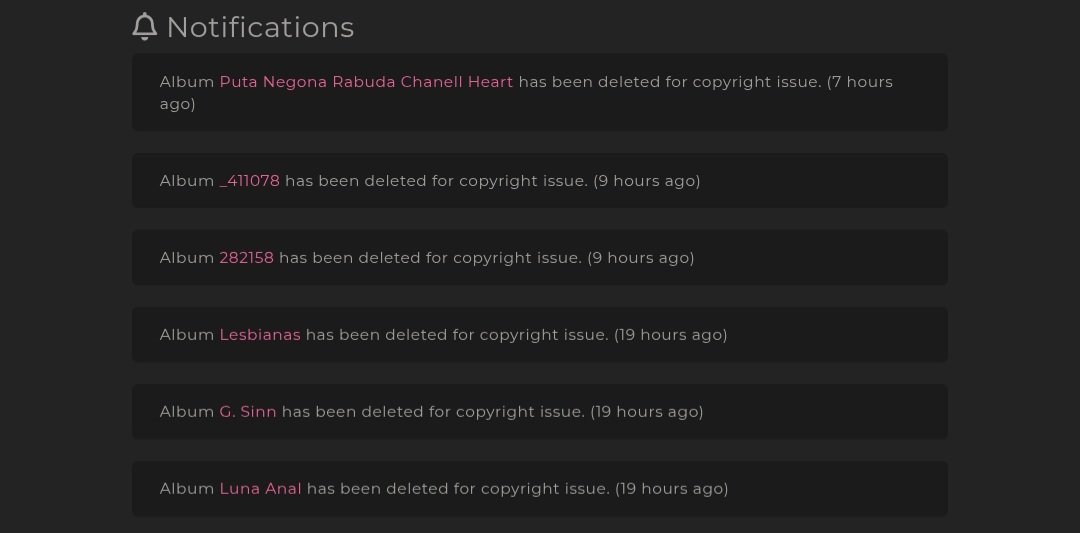Click the timestamp in the 282158 notification
Screen dimensions: 1080x533
pyautogui.click(x=641, y=258)
